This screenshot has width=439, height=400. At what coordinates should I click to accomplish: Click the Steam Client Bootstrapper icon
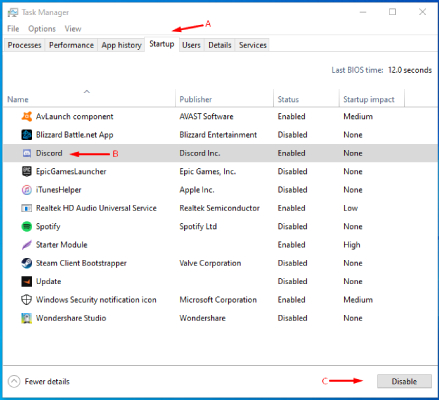coord(27,263)
